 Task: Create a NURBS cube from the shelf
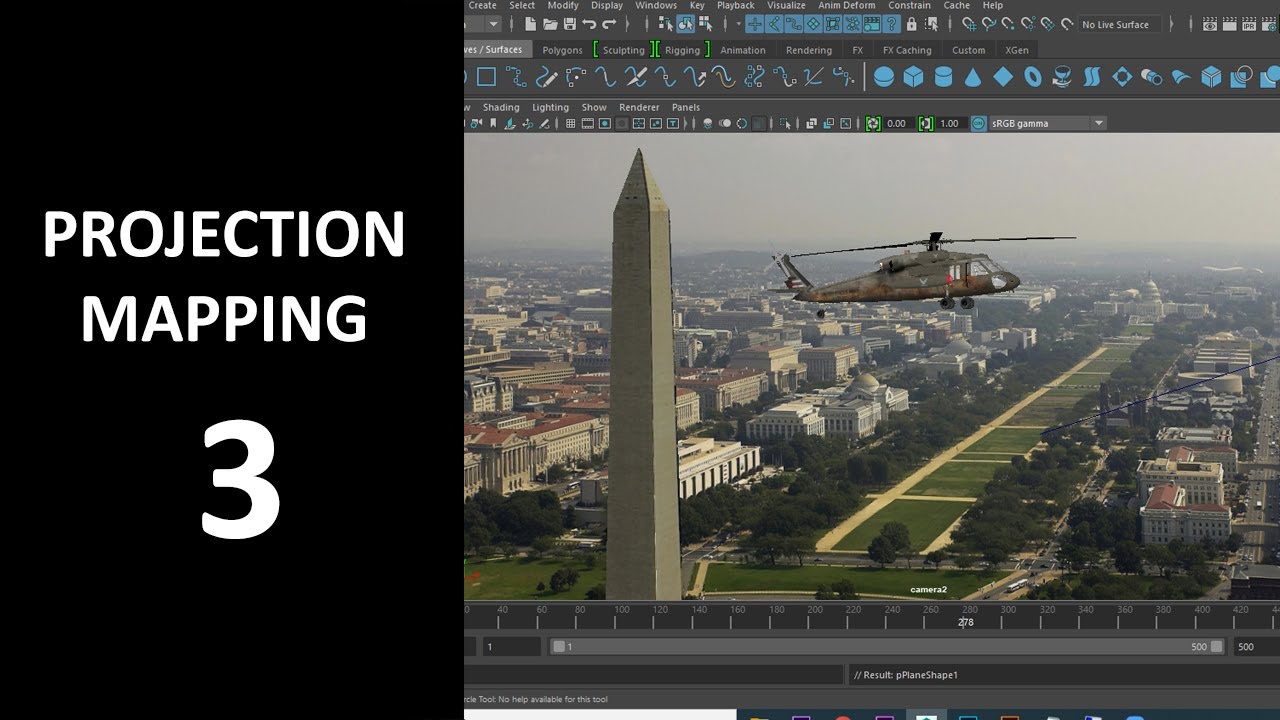coord(913,77)
